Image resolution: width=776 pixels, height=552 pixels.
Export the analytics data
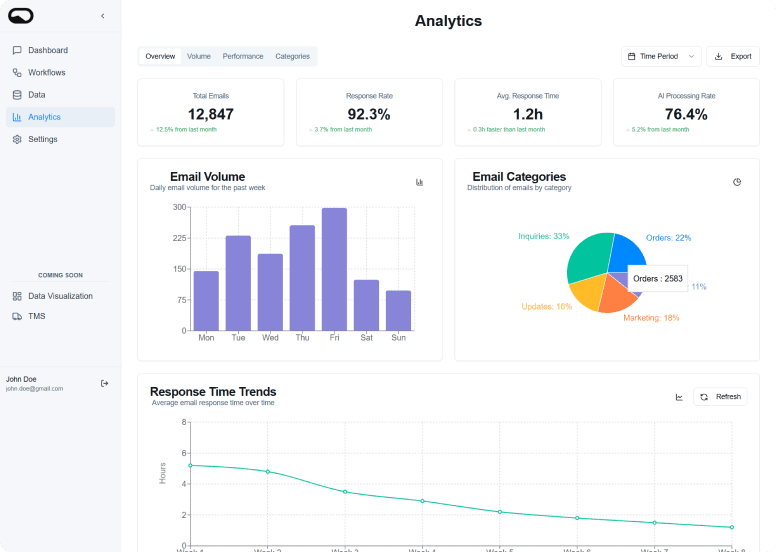tap(733, 56)
